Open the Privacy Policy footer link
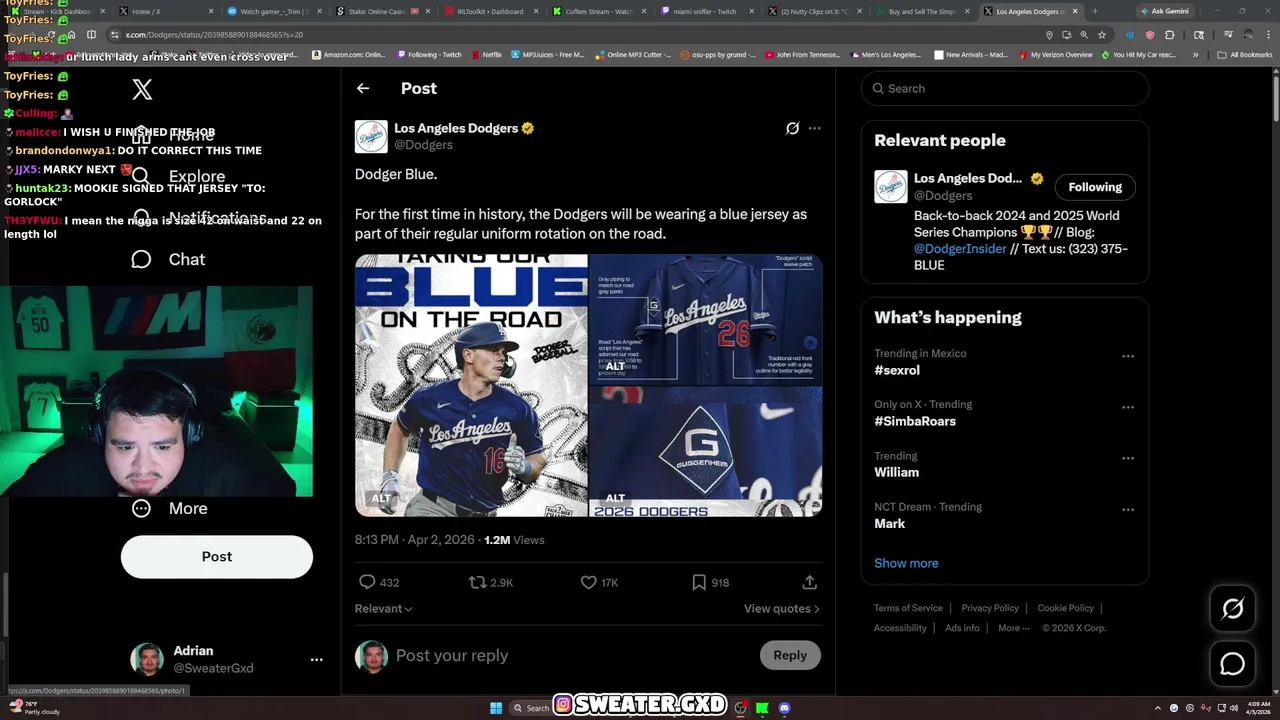 (990, 608)
